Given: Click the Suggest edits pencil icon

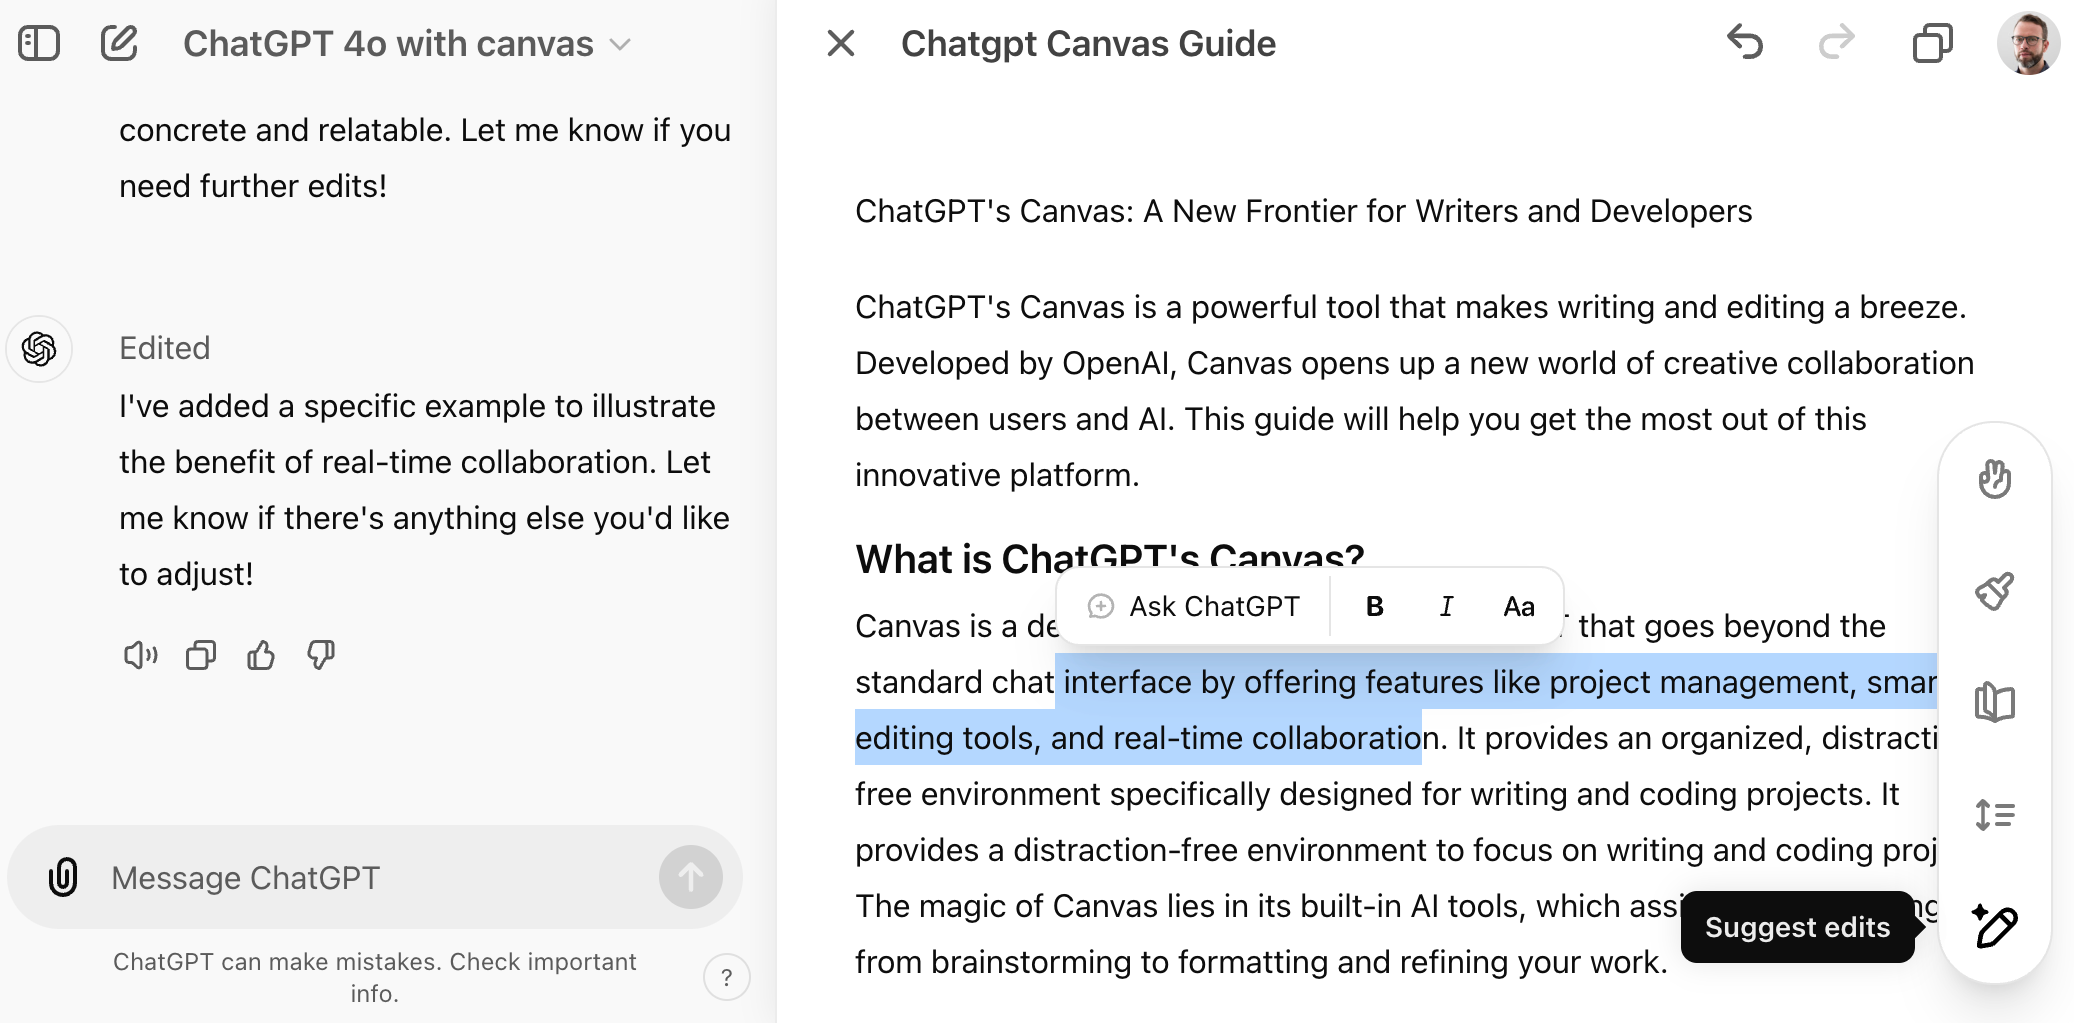Looking at the screenshot, I should (1995, 927).
